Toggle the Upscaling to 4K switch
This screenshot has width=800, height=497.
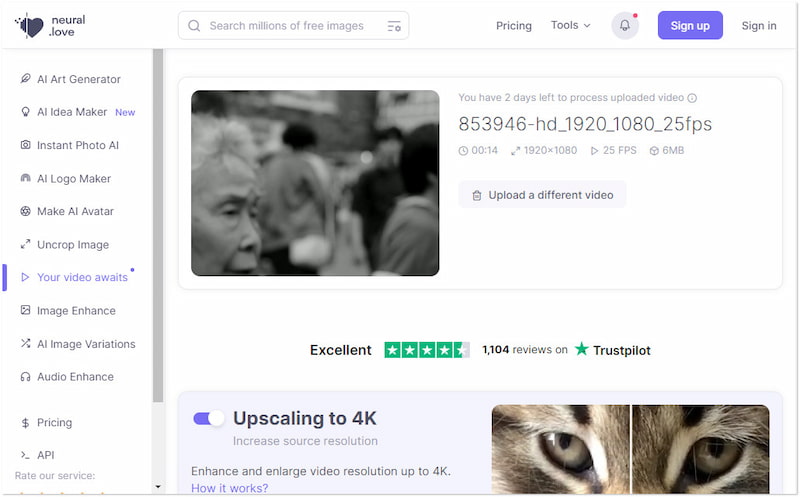point(209,418)
